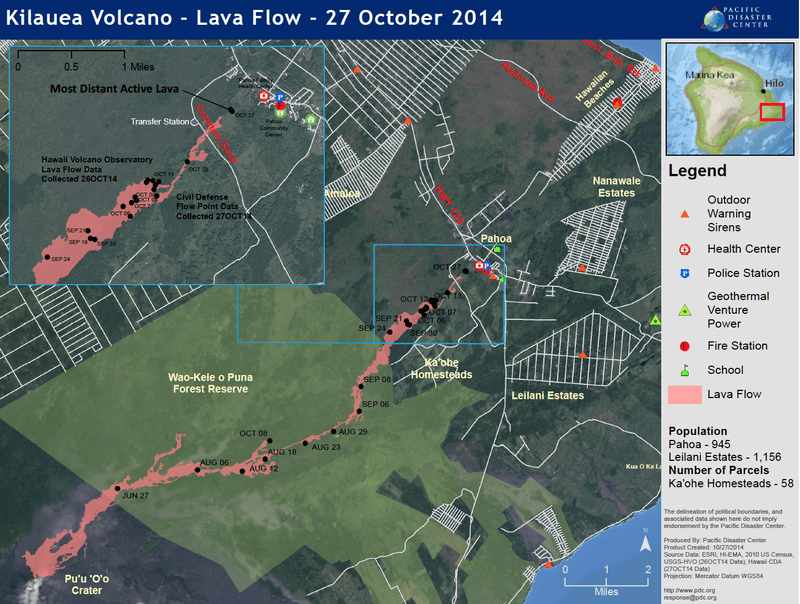Select the JUN 27 lava flow point

pos(117,486)
